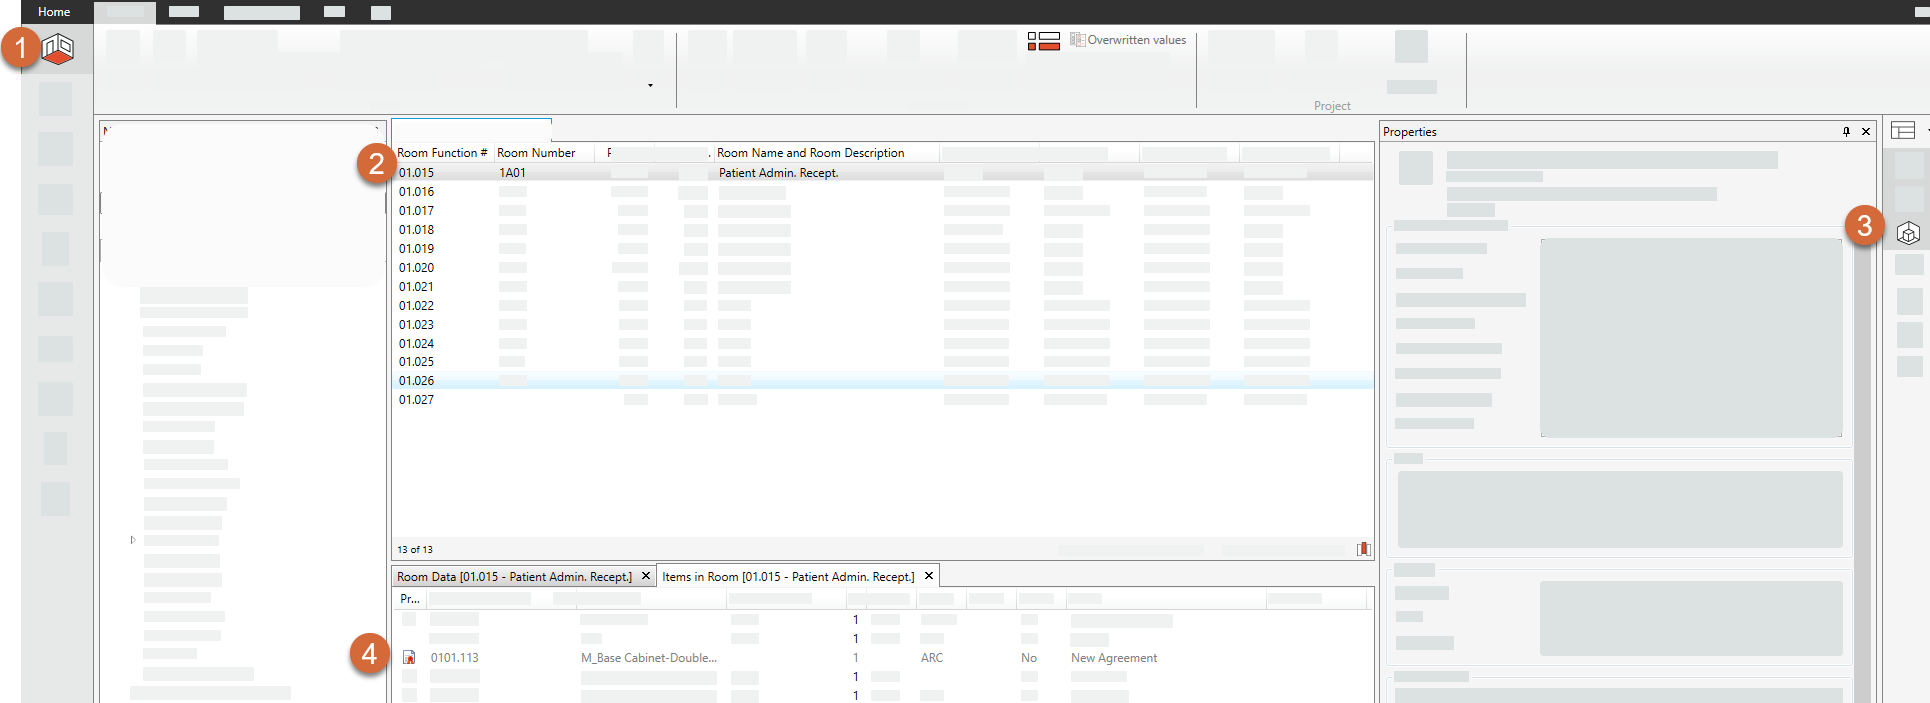This screenshot has height=703, width=1930.
Task: Expand the tree node in the left panel
Action: [x=133, y=540]
